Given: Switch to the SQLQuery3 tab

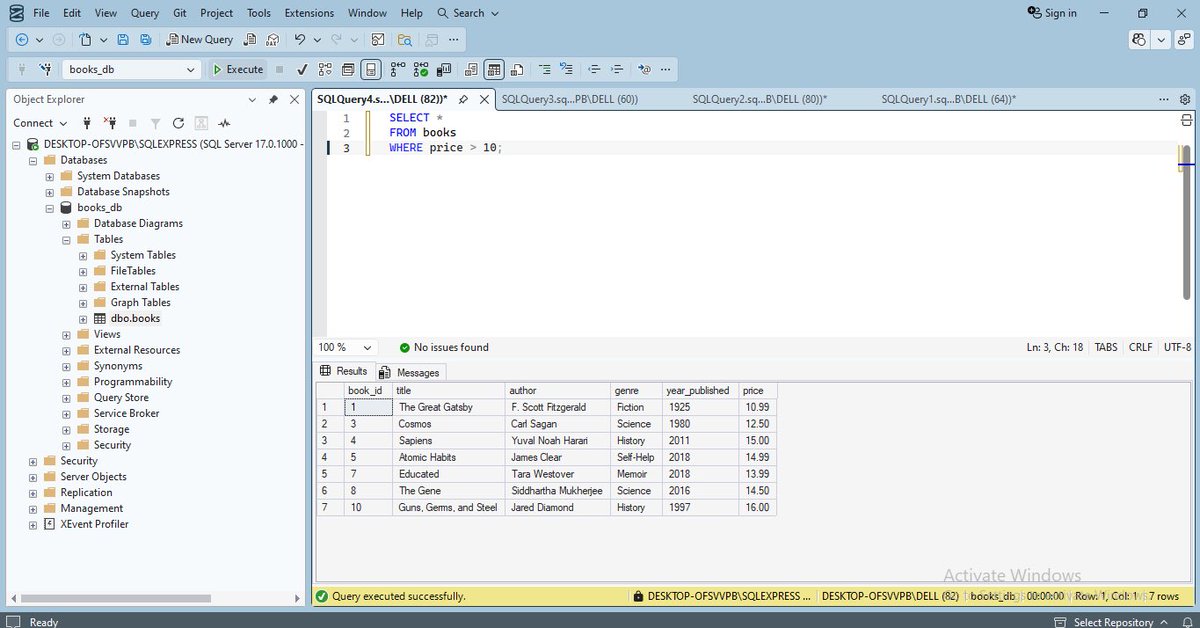Looking at the screenshot, I should (x=569, y=99).
